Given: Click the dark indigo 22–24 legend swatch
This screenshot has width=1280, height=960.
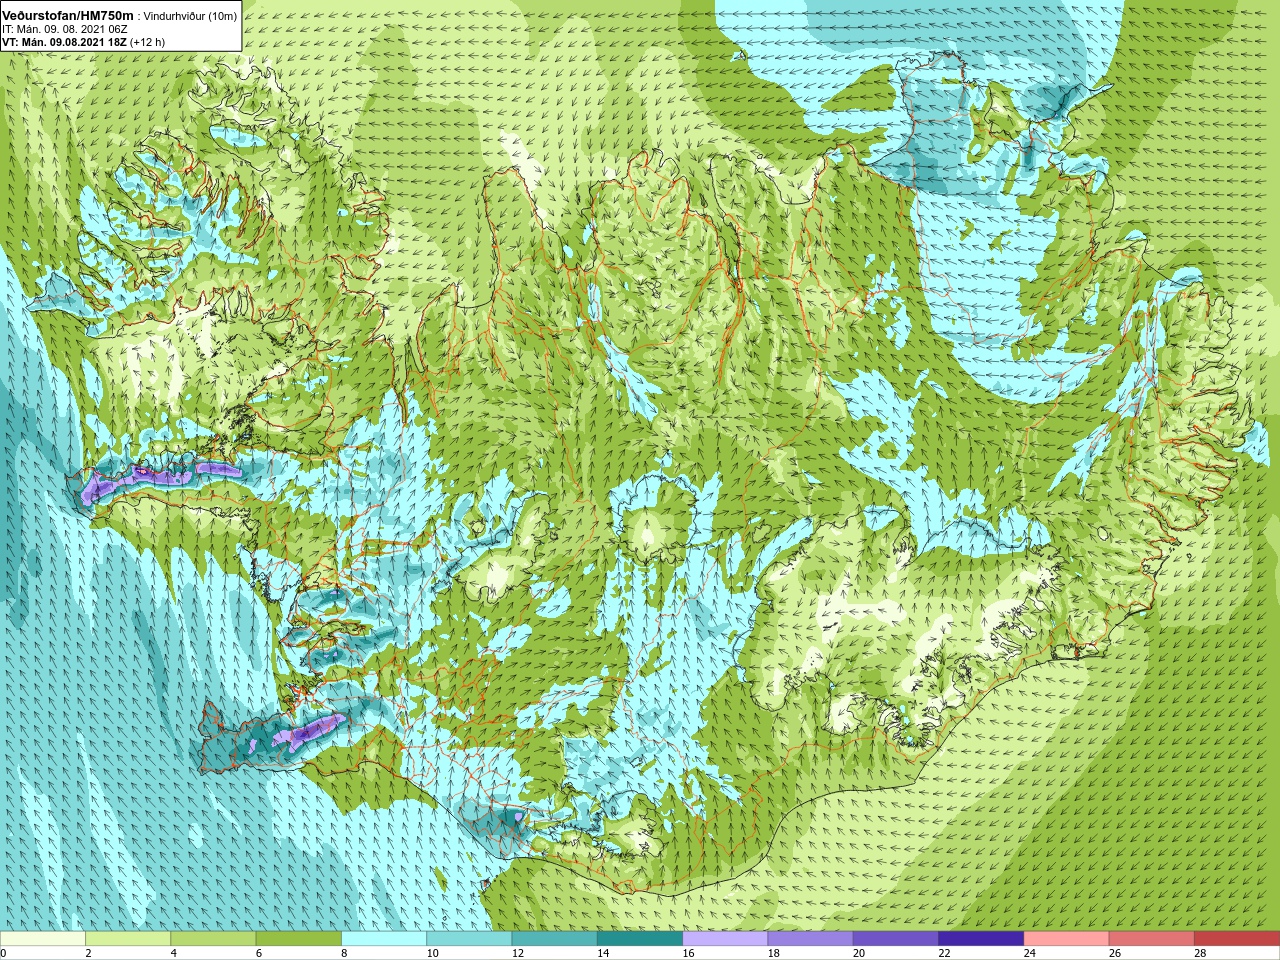Looking at the screenshot, I should (981, 939).
